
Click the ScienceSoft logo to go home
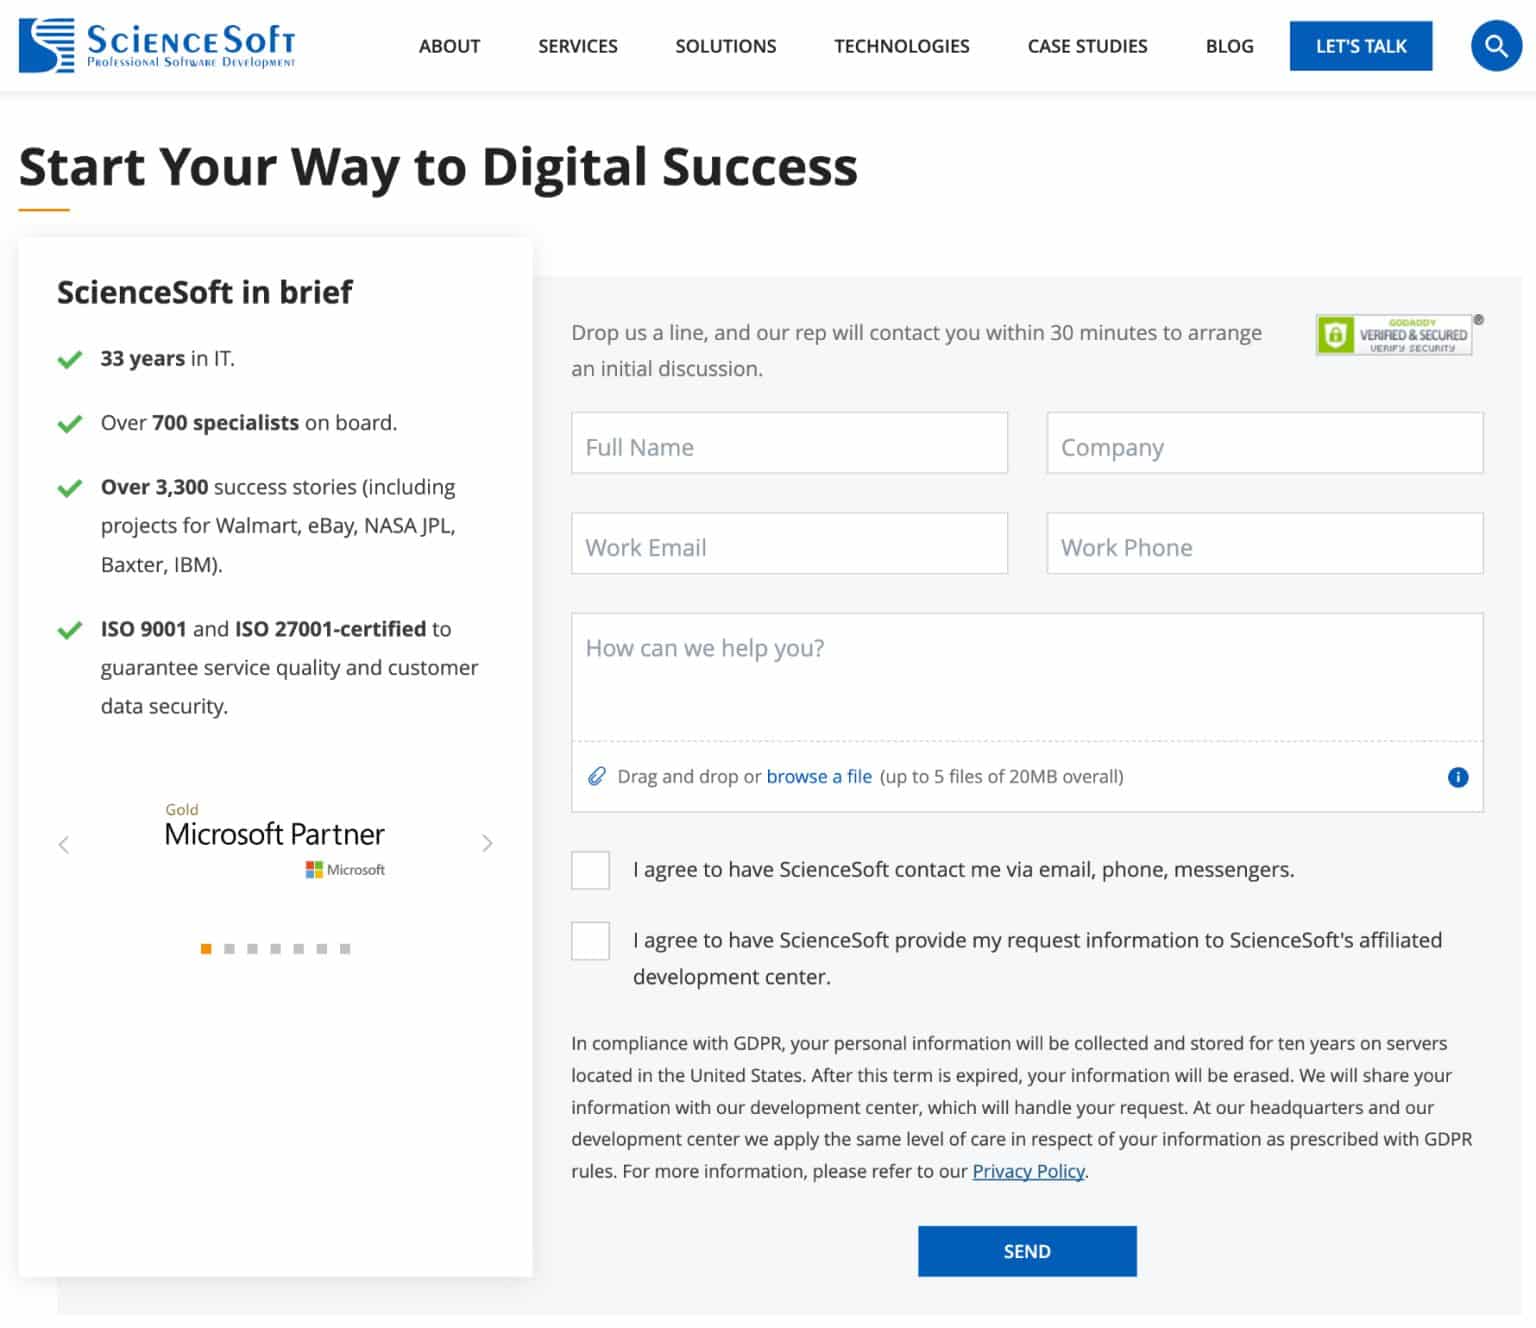155,45
